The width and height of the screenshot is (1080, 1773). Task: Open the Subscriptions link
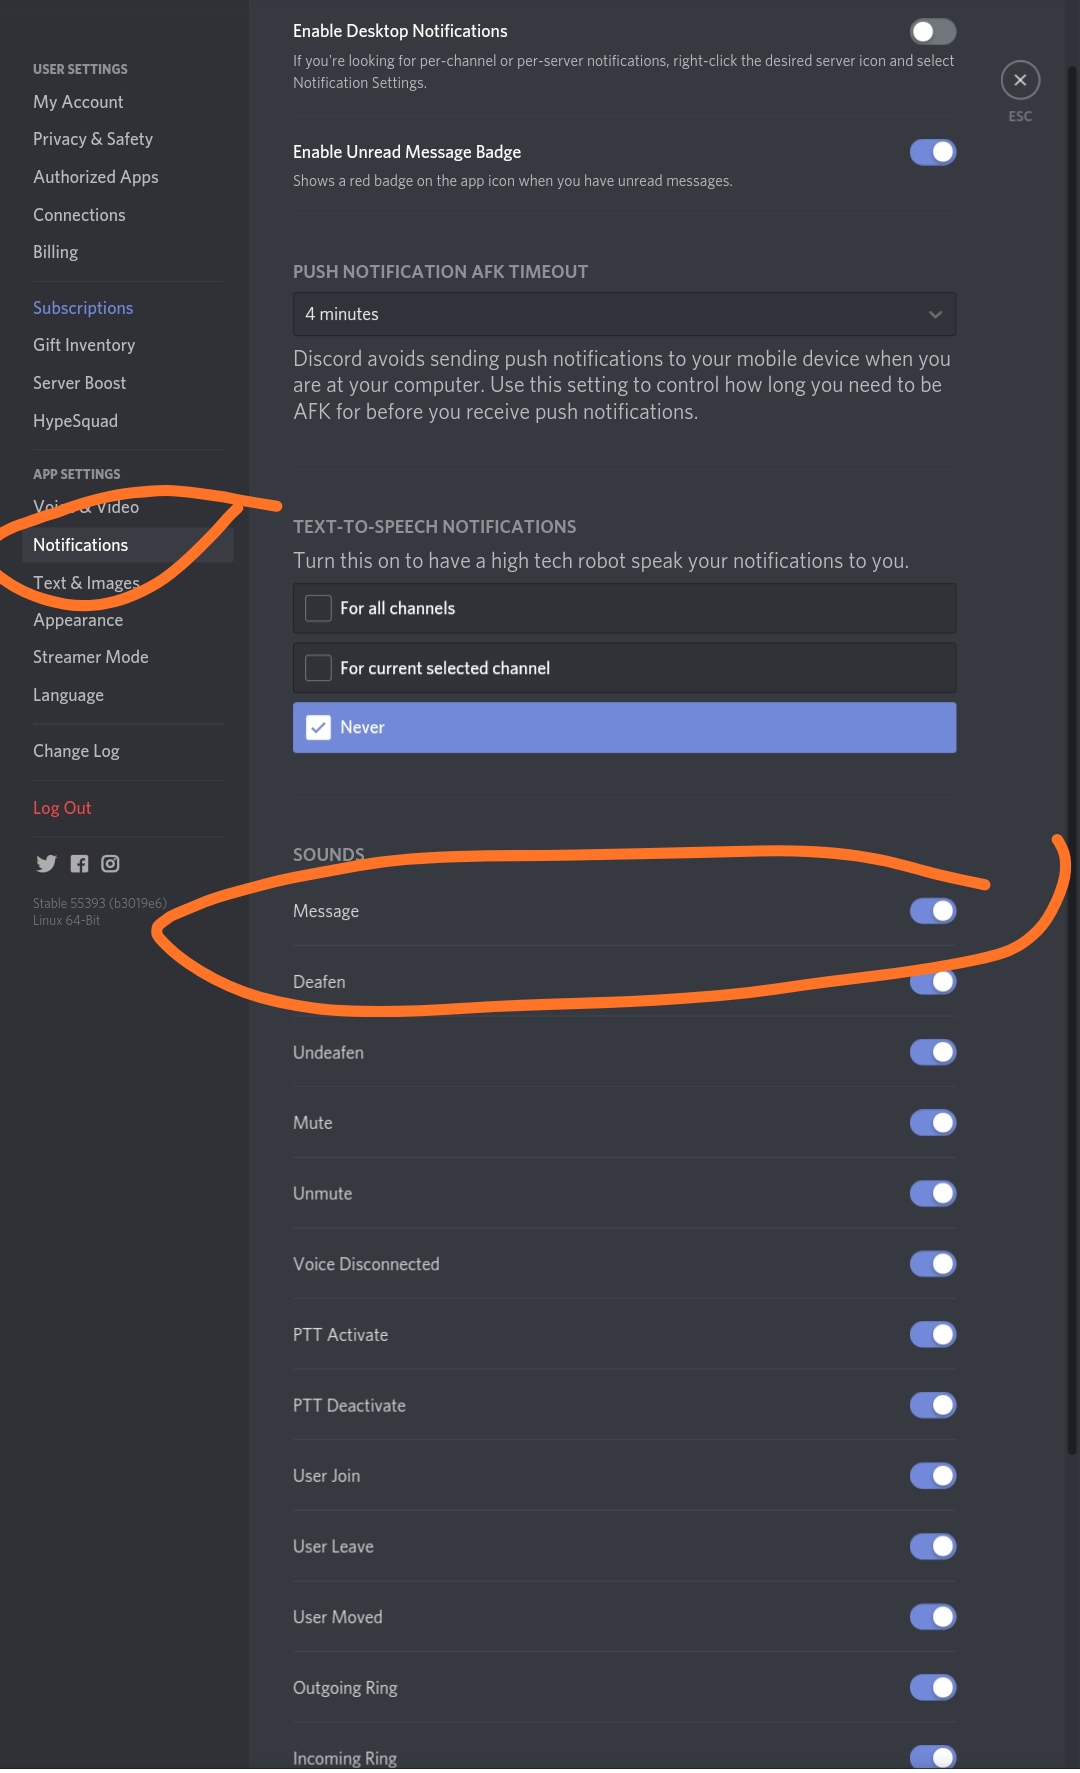83,308
